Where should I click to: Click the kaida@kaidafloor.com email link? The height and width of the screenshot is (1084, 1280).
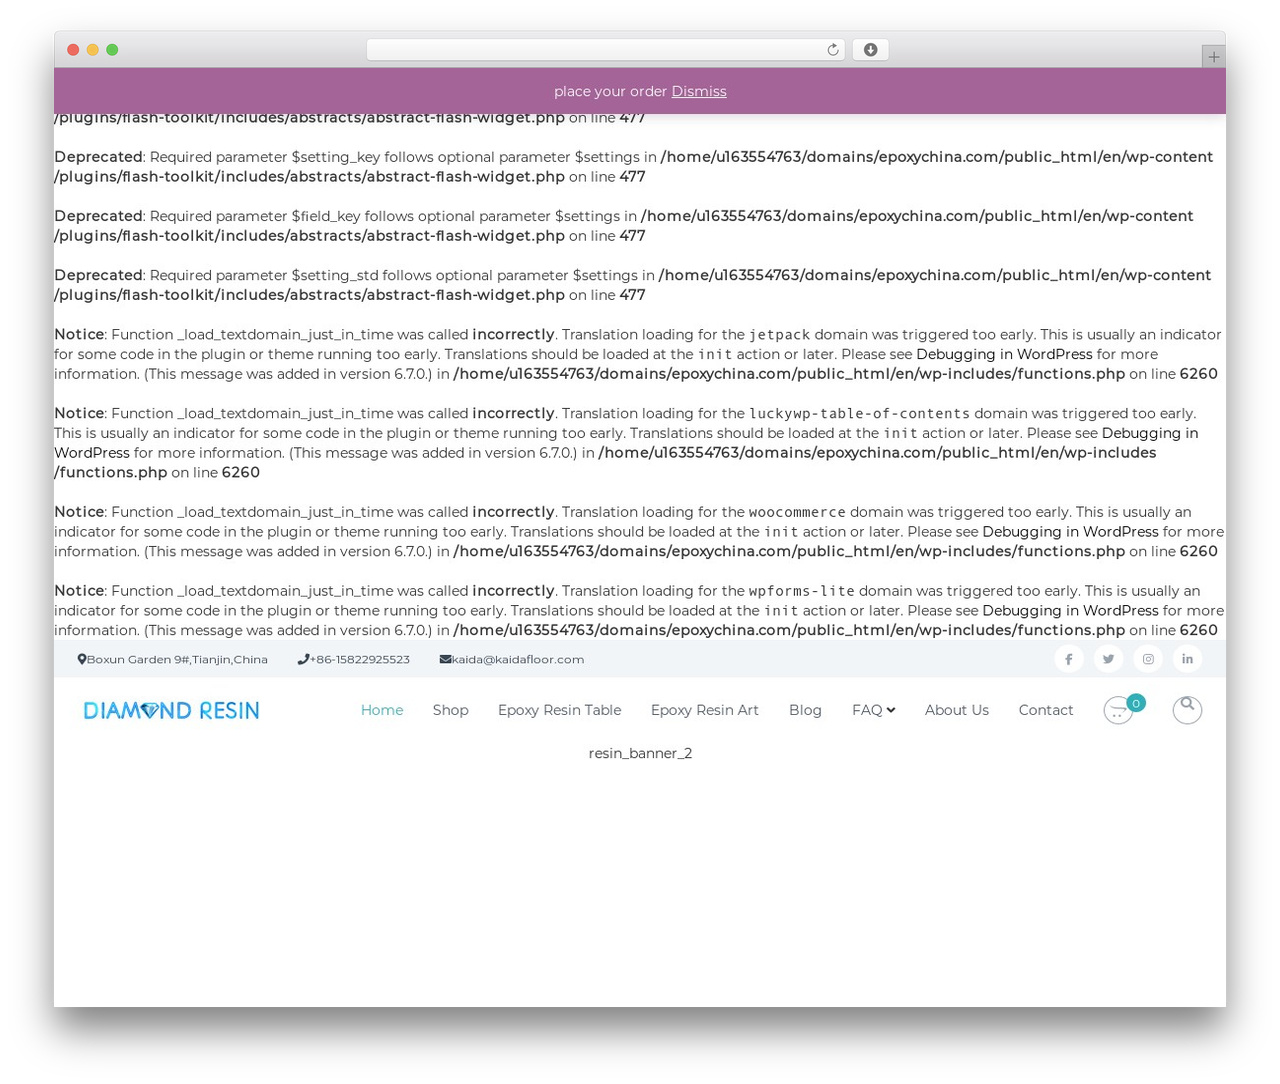[518, 659]
